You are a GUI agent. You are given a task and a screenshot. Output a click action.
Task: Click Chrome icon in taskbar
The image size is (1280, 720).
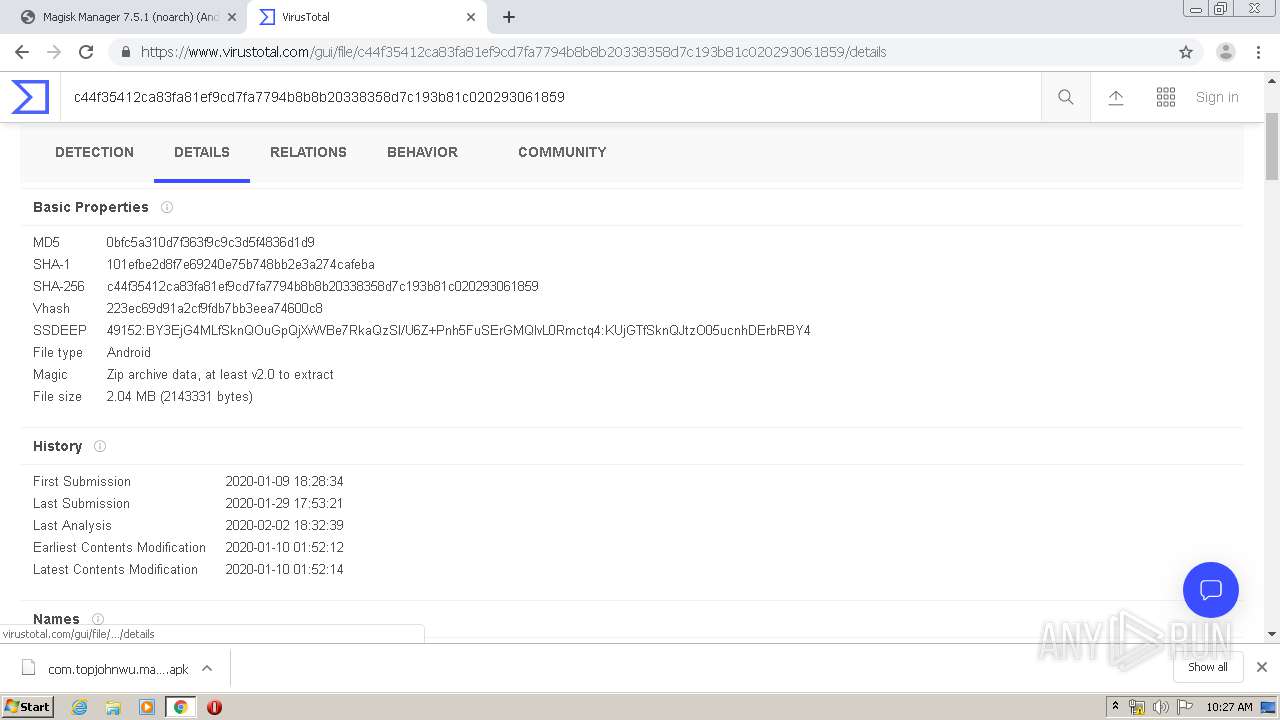(180, 707)
